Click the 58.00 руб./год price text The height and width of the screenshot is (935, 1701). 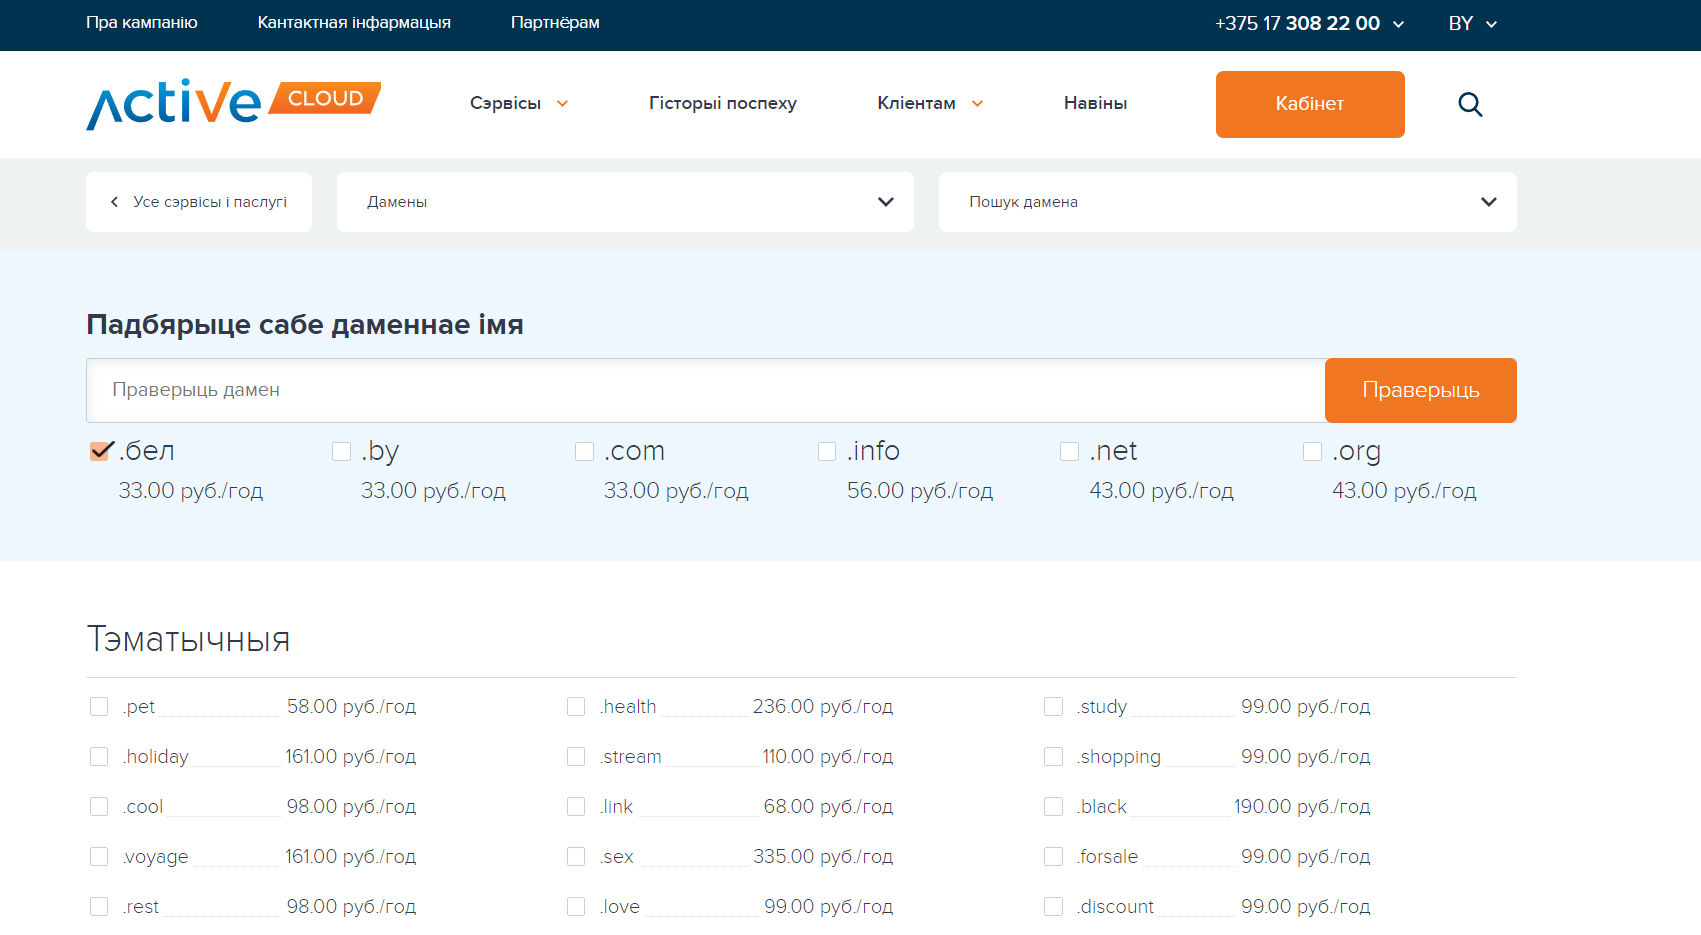tap(351, 707)
